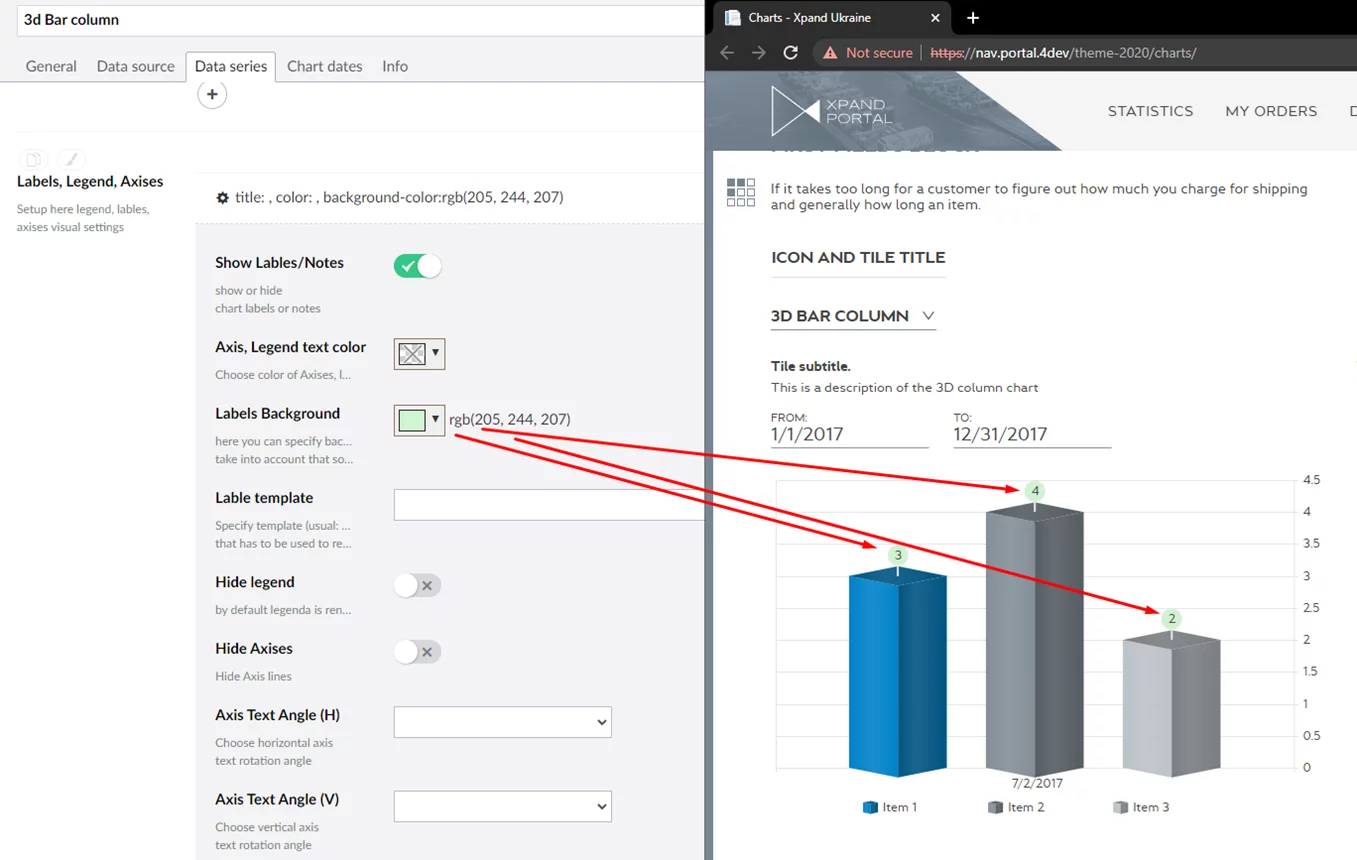
Task: Open the Axis Text Angle (V) dropdown
Action: (x=502, y=806)
